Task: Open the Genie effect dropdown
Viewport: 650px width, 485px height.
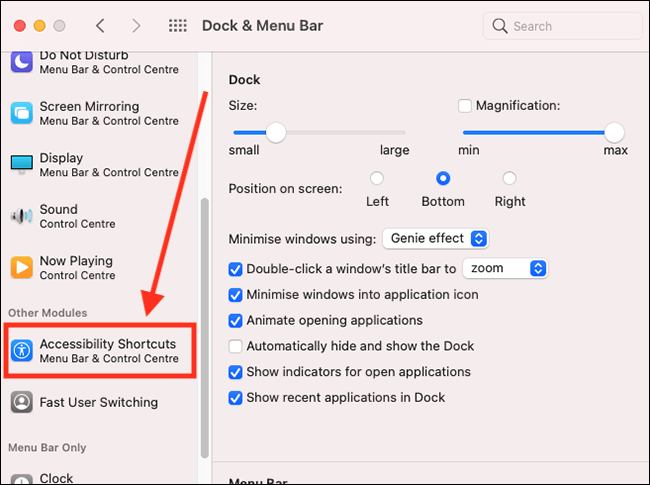Action: pyautogui.click(x=436, y=238)
